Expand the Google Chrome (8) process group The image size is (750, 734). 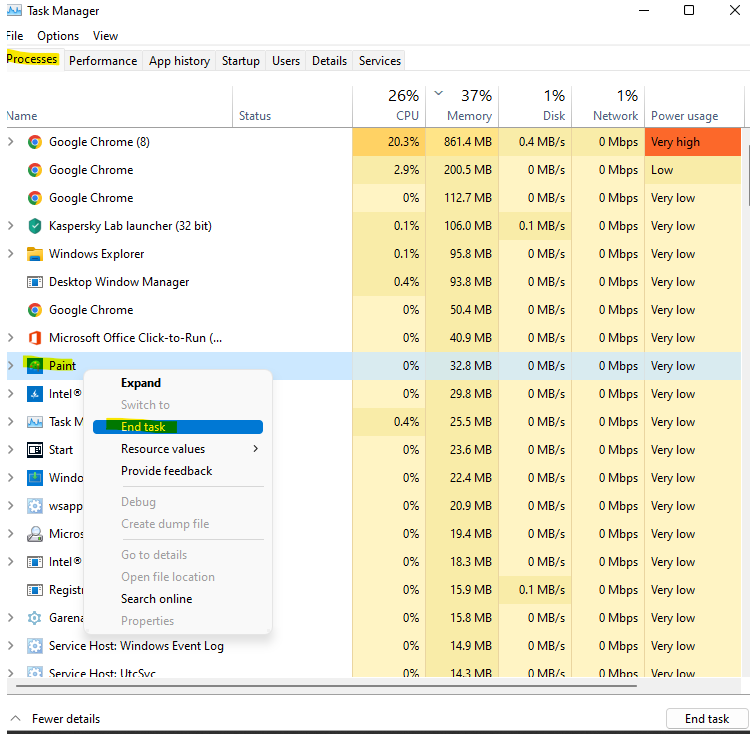11,142
